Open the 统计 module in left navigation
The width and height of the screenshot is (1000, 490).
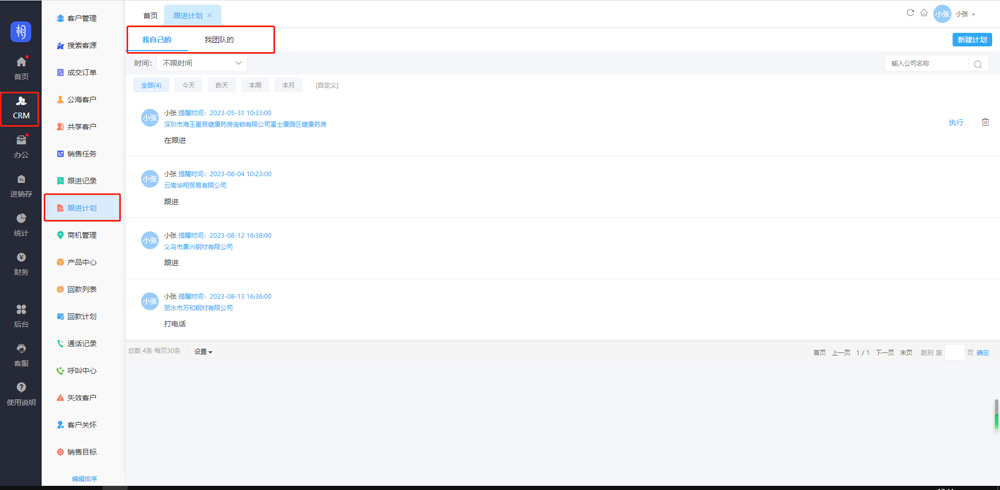[21, 225]
